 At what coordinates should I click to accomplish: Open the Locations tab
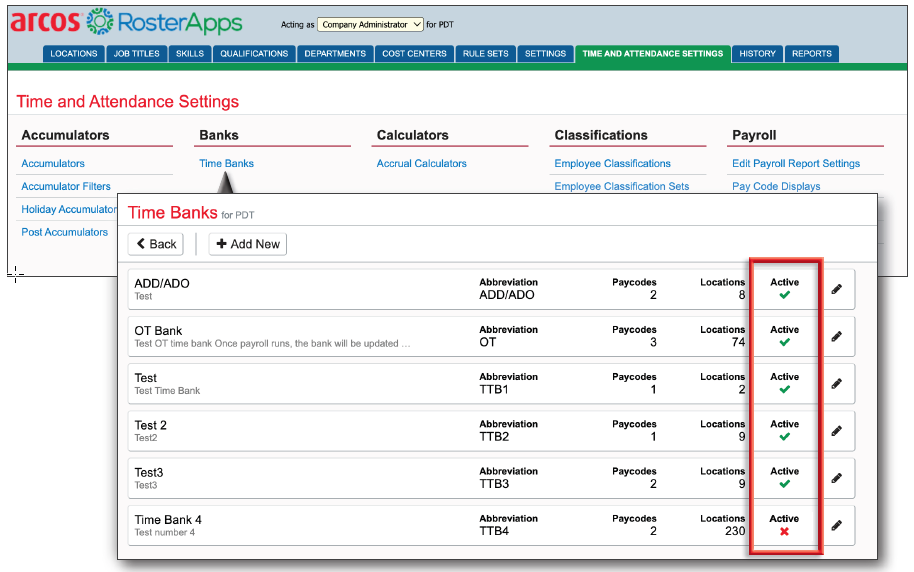pos(73,54)
